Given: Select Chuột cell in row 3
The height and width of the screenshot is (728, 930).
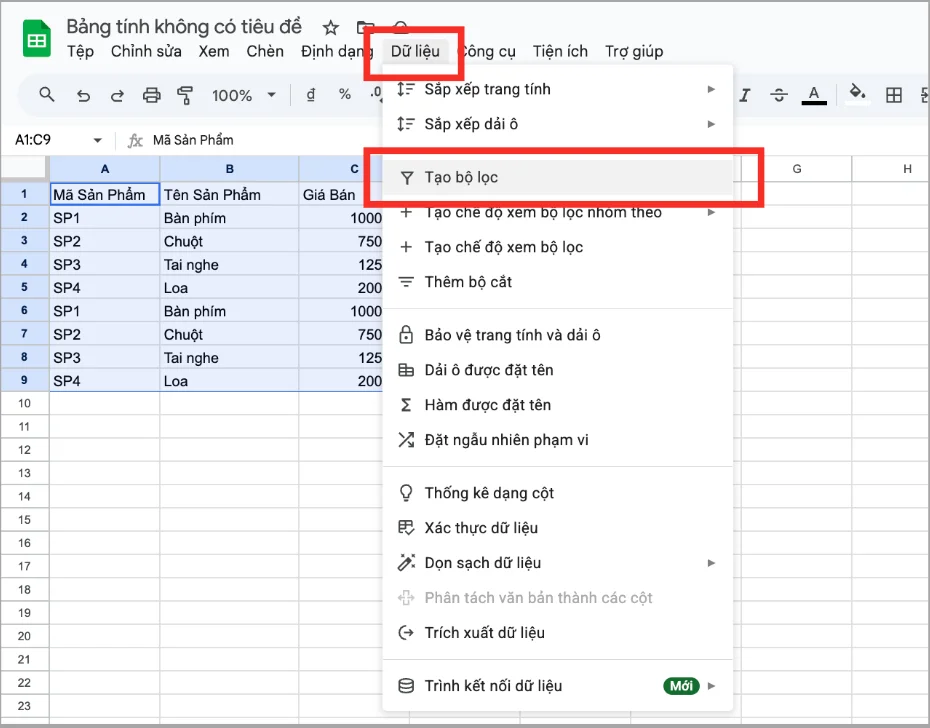Looking at the screenshot, I should coord(229,241).
